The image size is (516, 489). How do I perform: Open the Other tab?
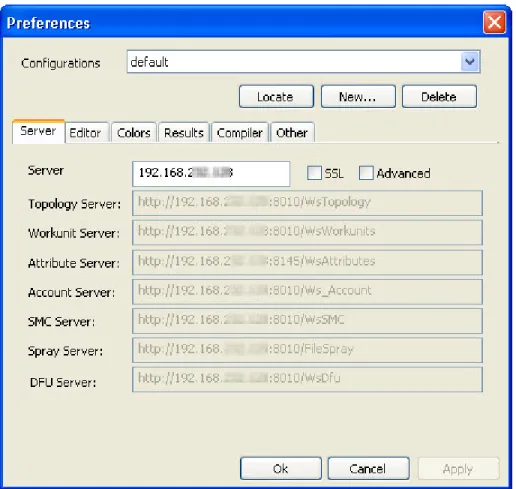tap(292, 133)
